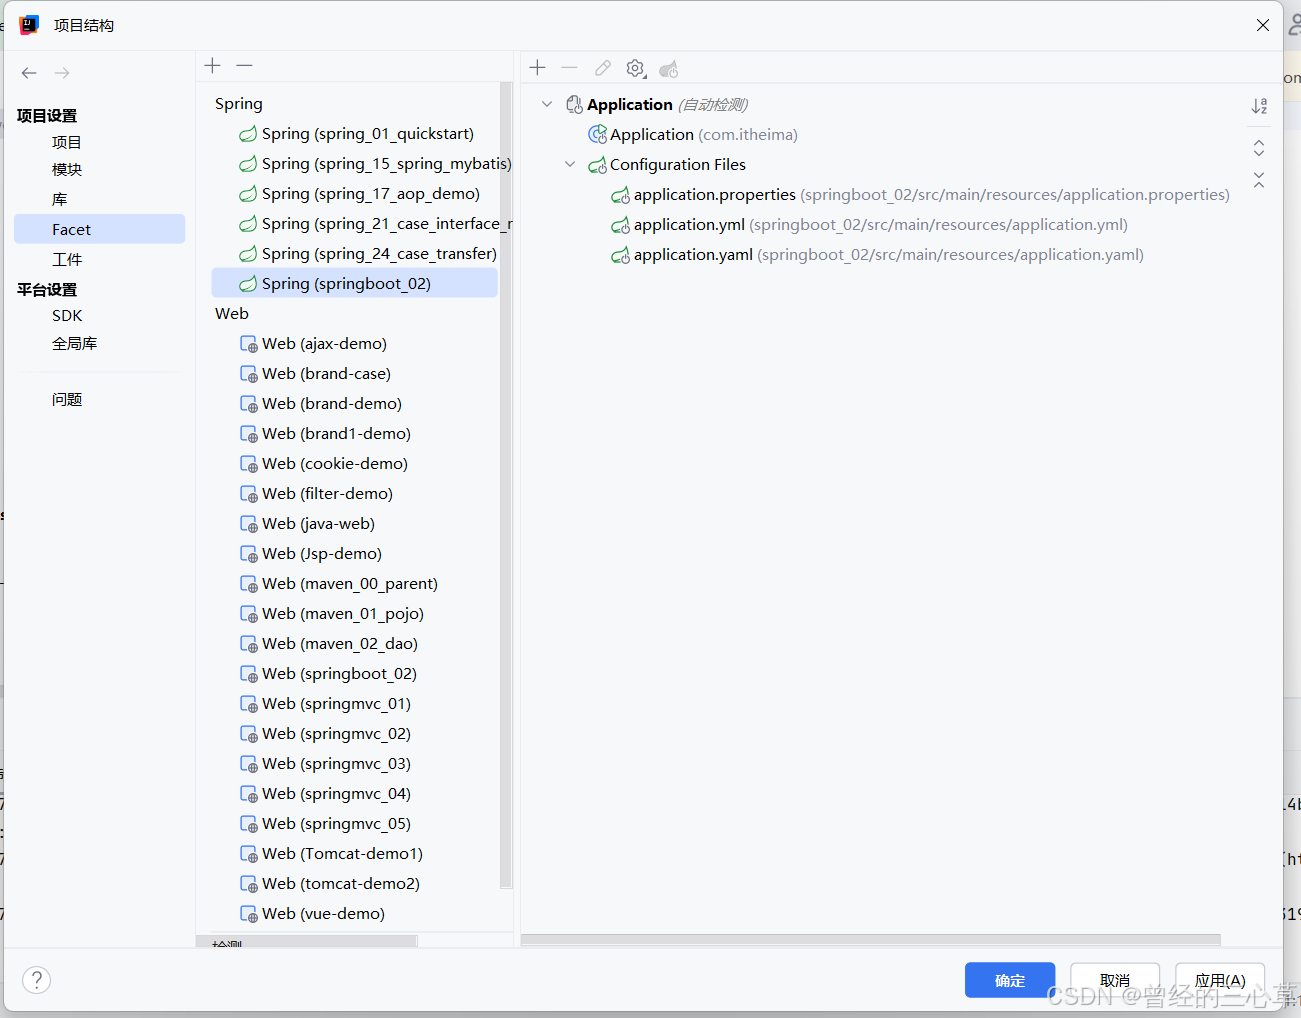This screenshot has width=1301, height=1018.
Task: Open the 项目 settings page
Action: [x=67, y=143]
